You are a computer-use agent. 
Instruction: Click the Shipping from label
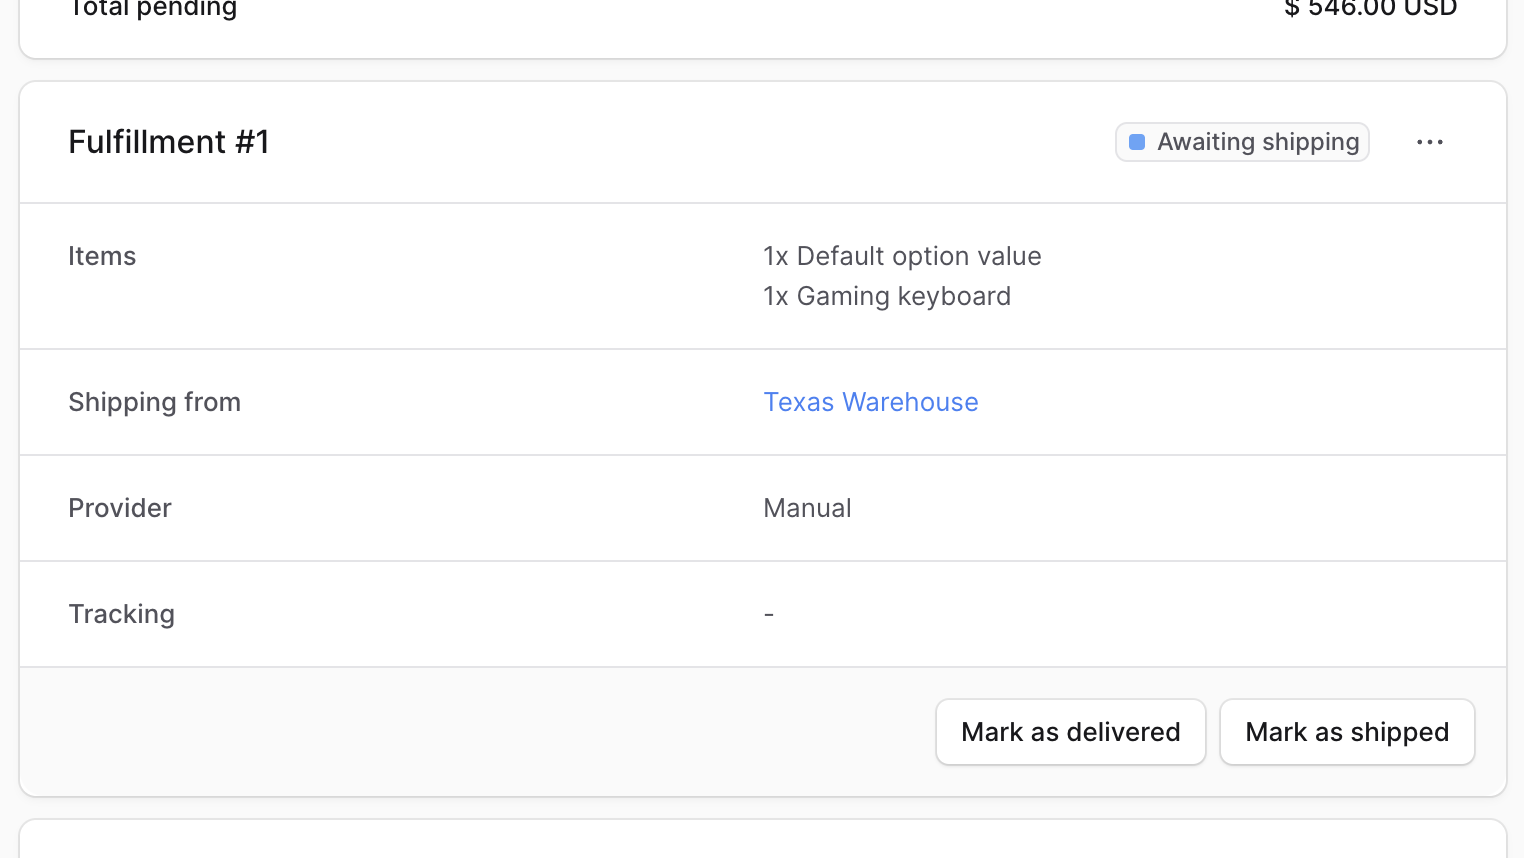[154, 402]
